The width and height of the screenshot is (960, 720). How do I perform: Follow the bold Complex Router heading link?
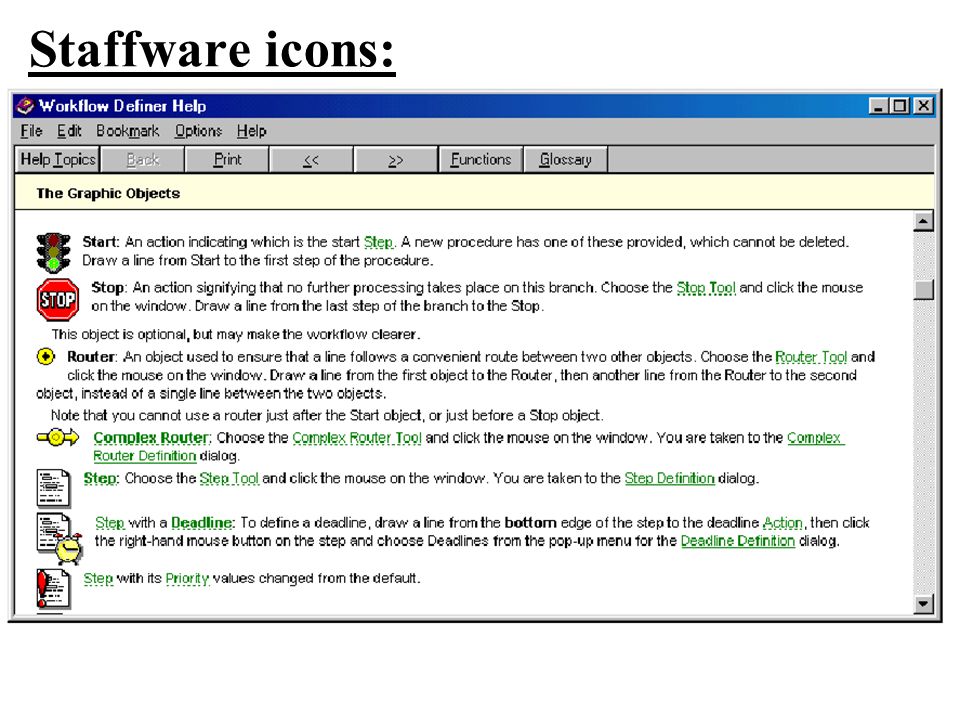(x=152, y=437)
